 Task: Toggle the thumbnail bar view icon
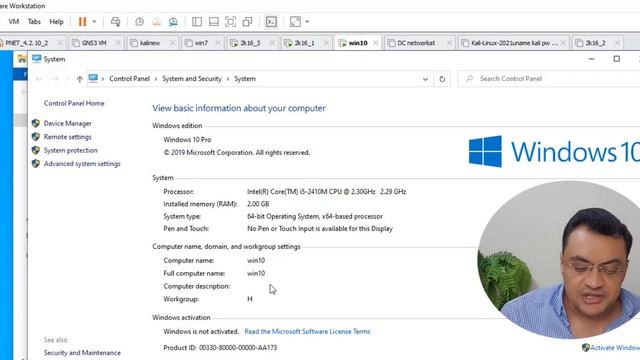(213, 22)
